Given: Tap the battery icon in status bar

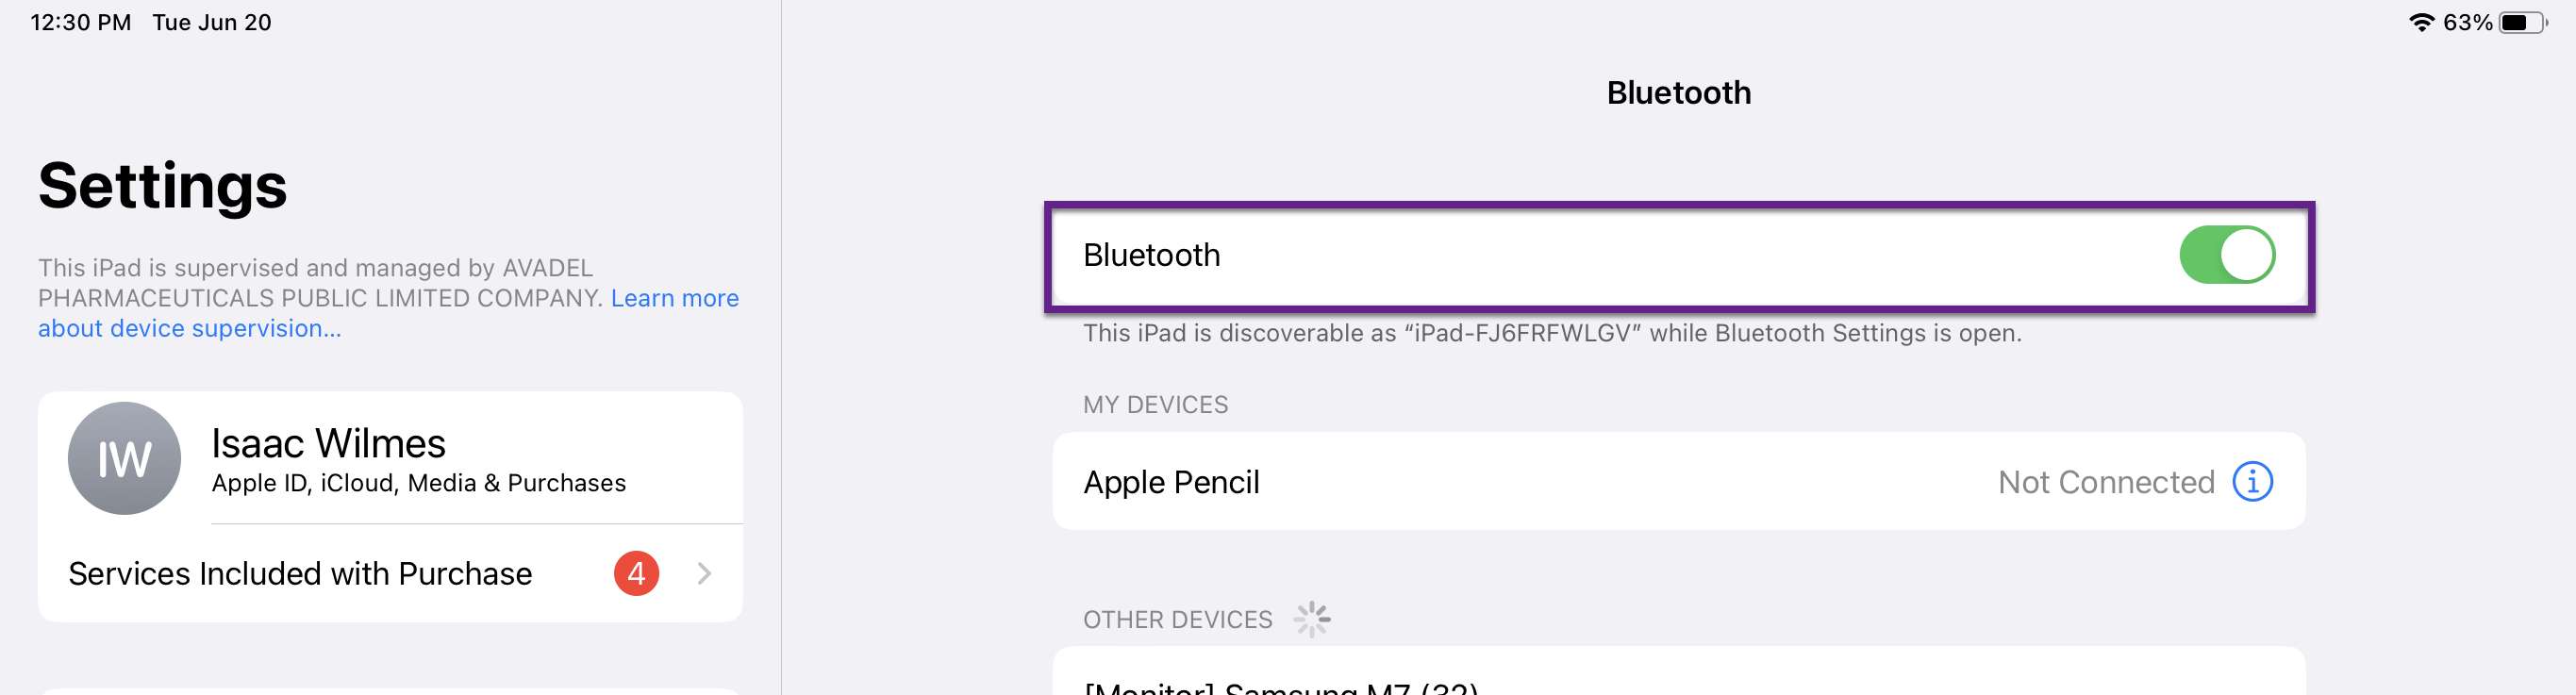Looking at the screenshot, I should [x=2523, y=22].
